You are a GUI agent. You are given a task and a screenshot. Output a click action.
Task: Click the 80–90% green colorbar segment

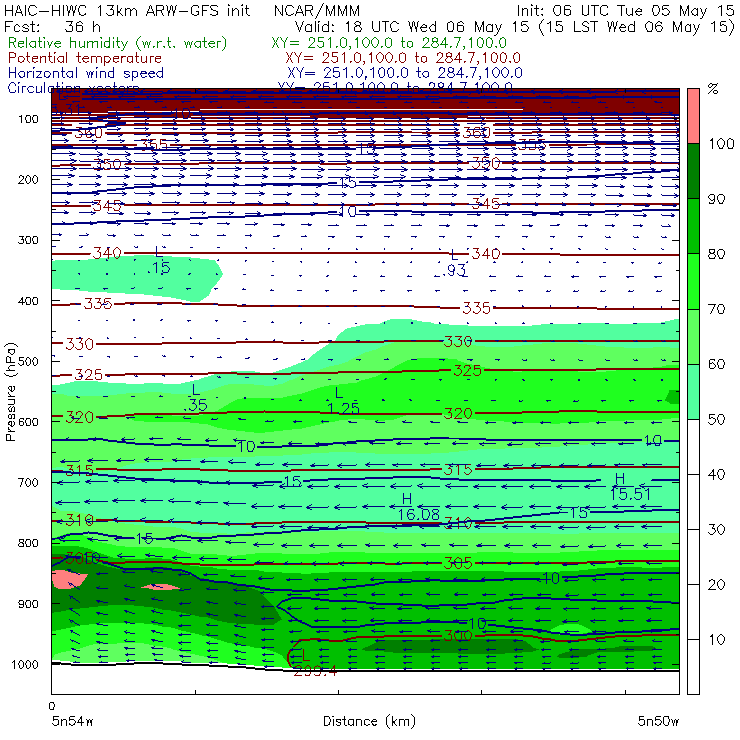point(693,226)
